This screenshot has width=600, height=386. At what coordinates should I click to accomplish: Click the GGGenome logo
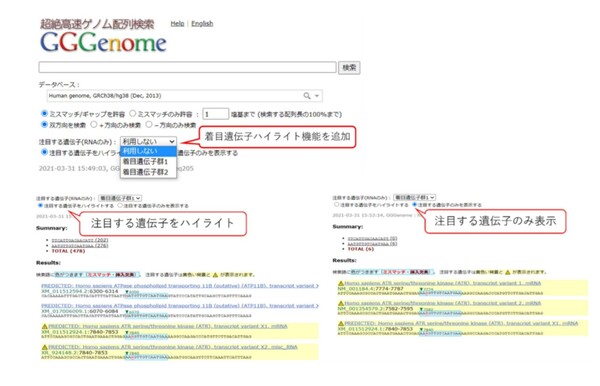tap(103, 42)
